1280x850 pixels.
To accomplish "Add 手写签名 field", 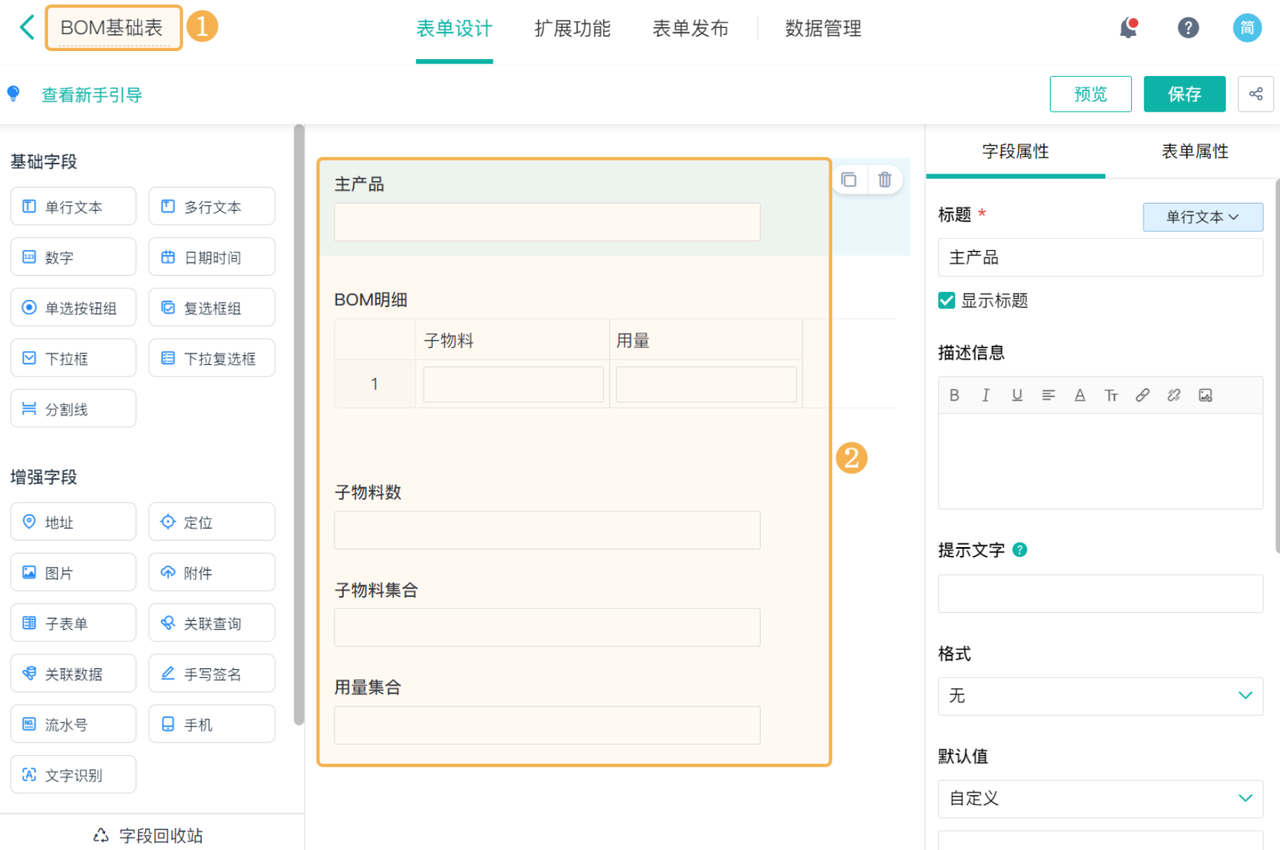I will pos(212,674).
